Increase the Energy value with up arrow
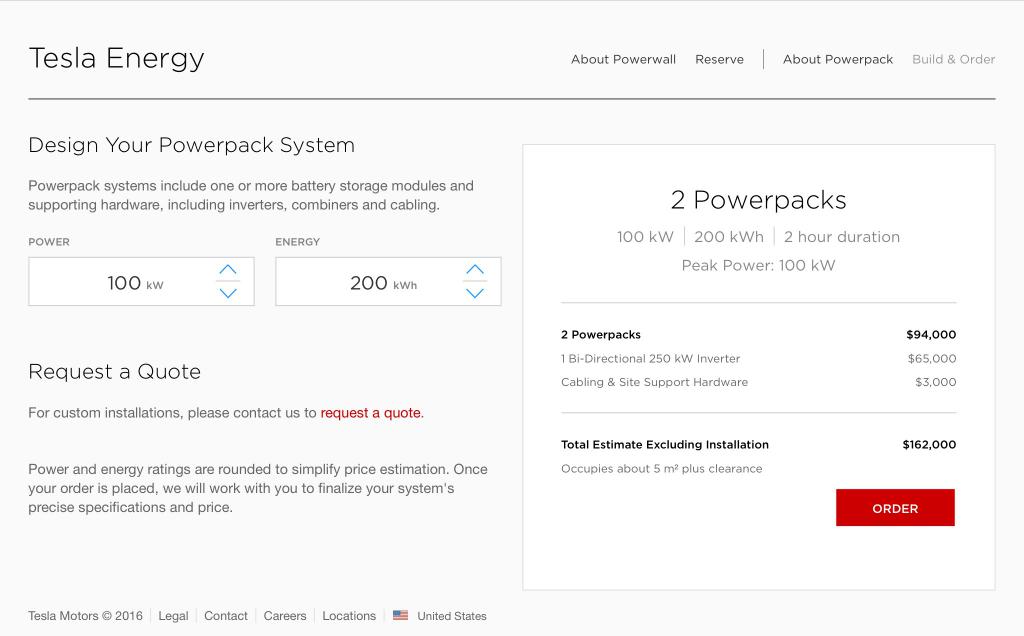Viewport: 1024px width, 636px height. 475,270
